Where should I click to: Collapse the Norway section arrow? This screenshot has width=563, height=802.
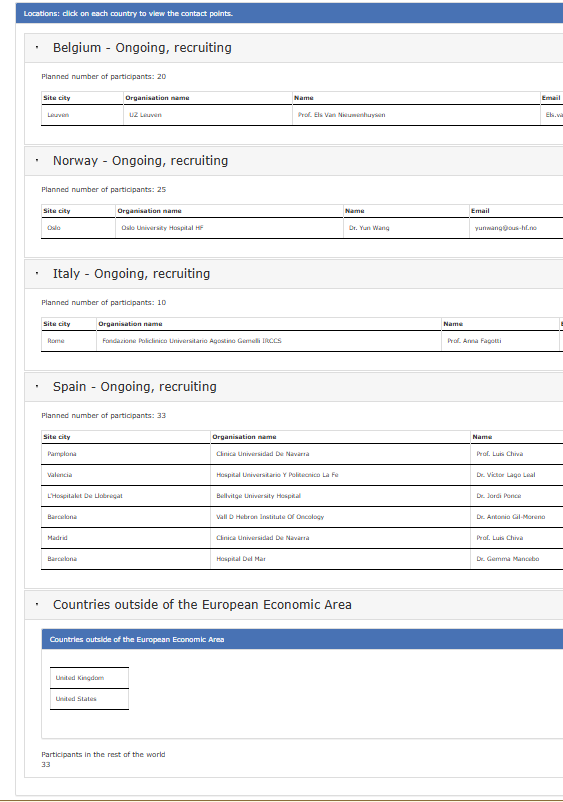click(x=37, y=161)
